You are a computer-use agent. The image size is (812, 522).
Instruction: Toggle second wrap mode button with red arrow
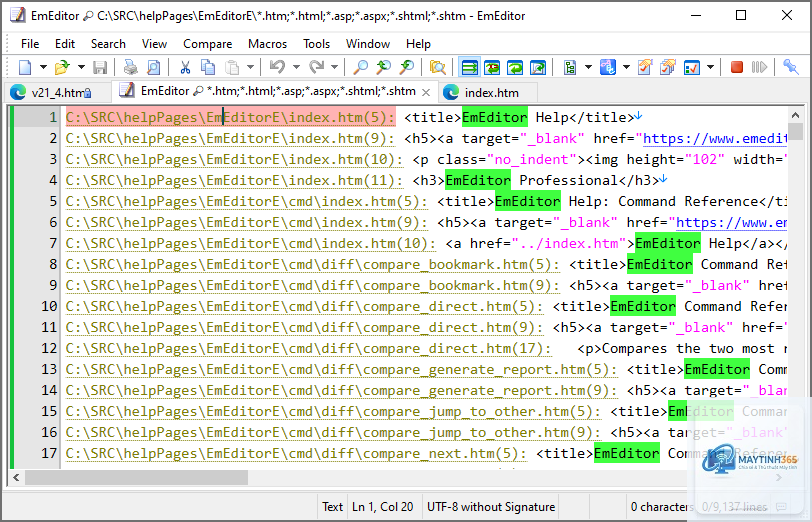(x=492, y=67)
